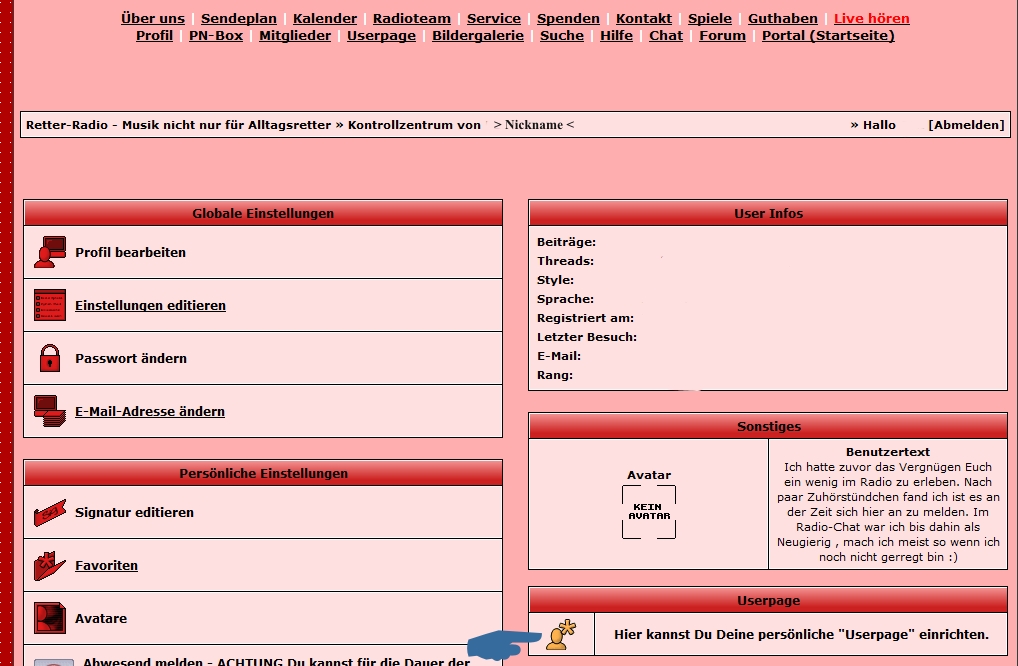
Task: Click the Avatare icon
Action: click(x=49, y=618)
